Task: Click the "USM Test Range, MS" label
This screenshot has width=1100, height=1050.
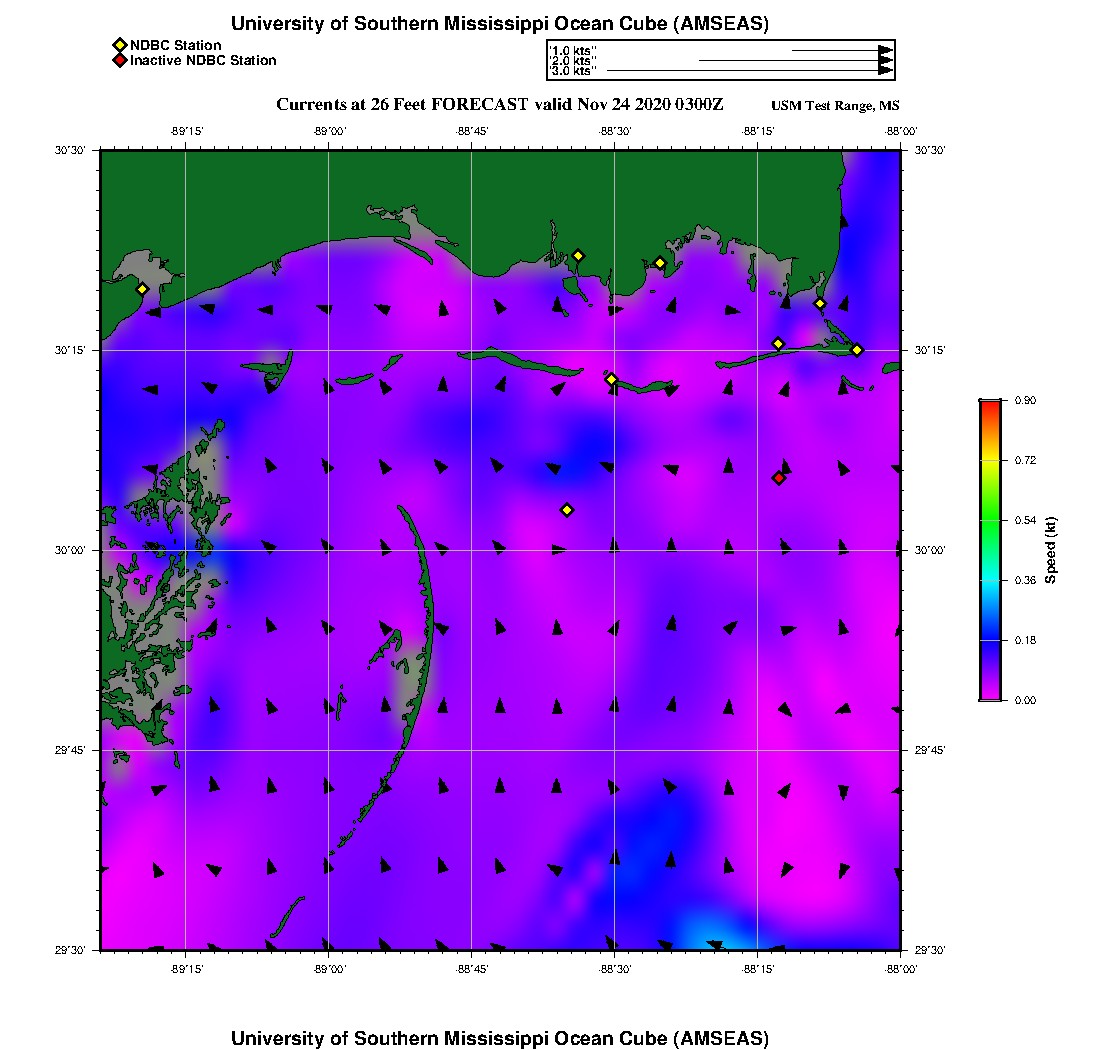Action: click(835, 106)
